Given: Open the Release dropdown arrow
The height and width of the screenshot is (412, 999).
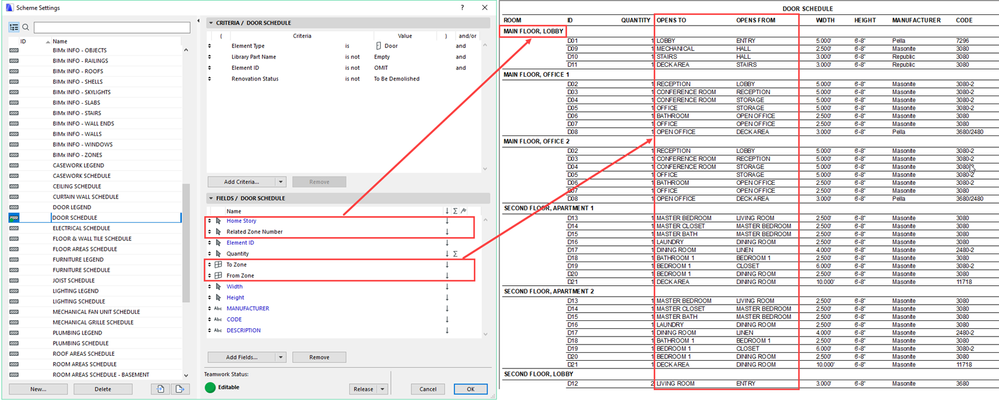Looking at the screenshot, I should (x=383, y=389).
